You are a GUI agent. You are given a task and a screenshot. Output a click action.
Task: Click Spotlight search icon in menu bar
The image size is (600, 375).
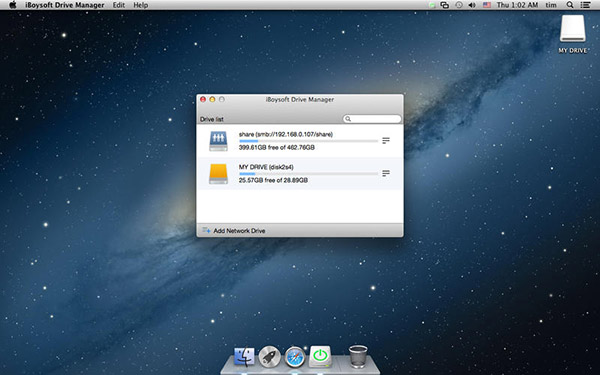pyautogui.click(x=570, y=5)
